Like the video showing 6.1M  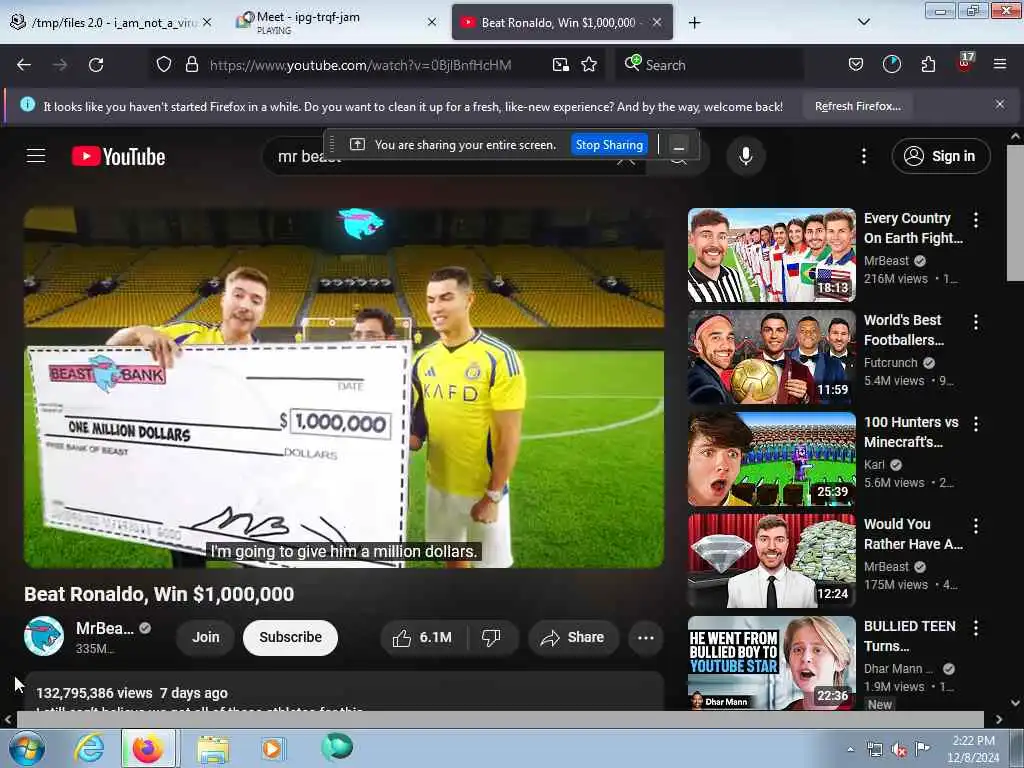pyautogui.click(x=423, y=637)
